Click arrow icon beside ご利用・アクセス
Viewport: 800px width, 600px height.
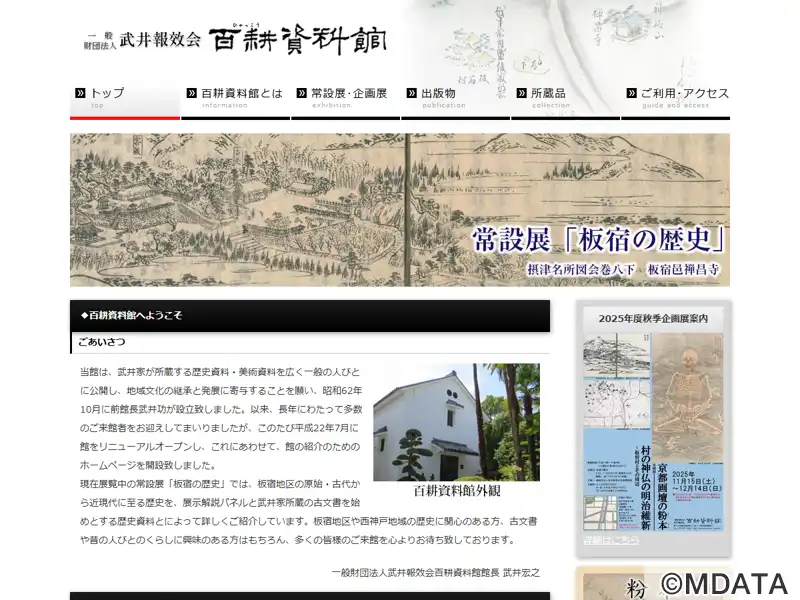[x=632, y=93]
